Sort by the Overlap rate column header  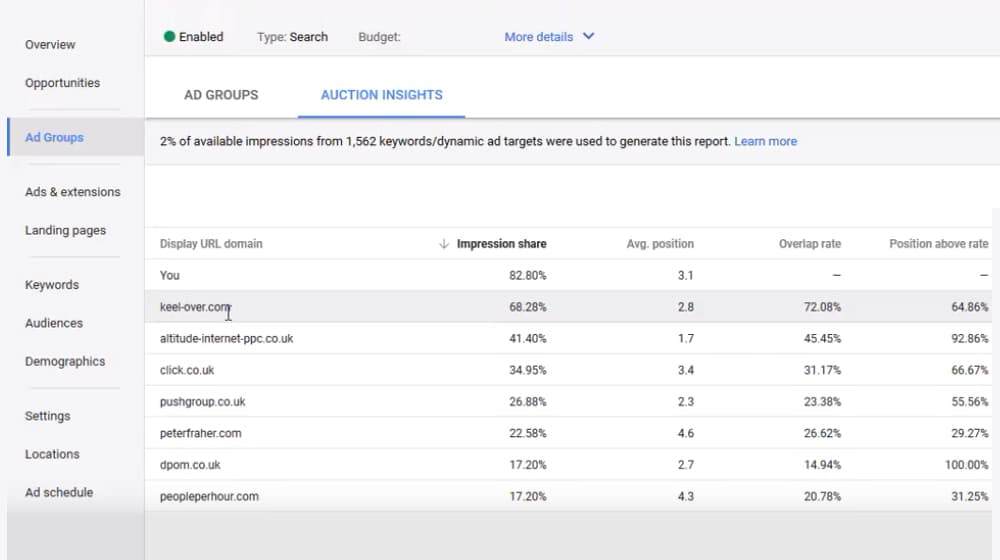coord(810,244)
